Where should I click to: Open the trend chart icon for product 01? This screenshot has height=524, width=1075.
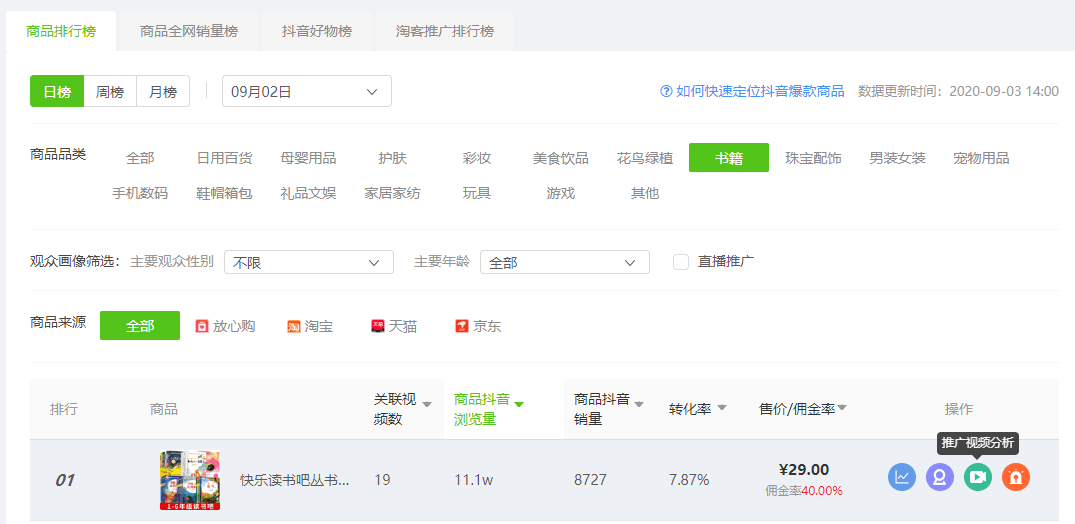tap(902, 477)
